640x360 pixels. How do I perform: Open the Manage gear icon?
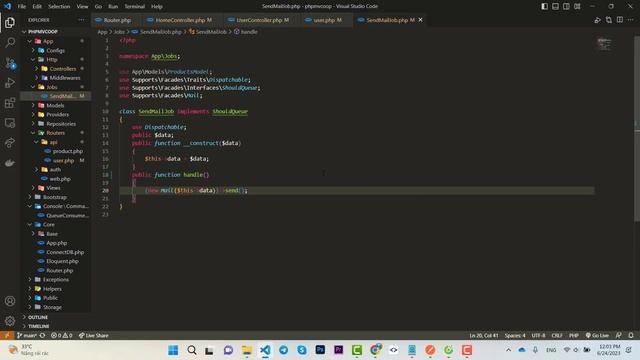[x=10, y=321]
